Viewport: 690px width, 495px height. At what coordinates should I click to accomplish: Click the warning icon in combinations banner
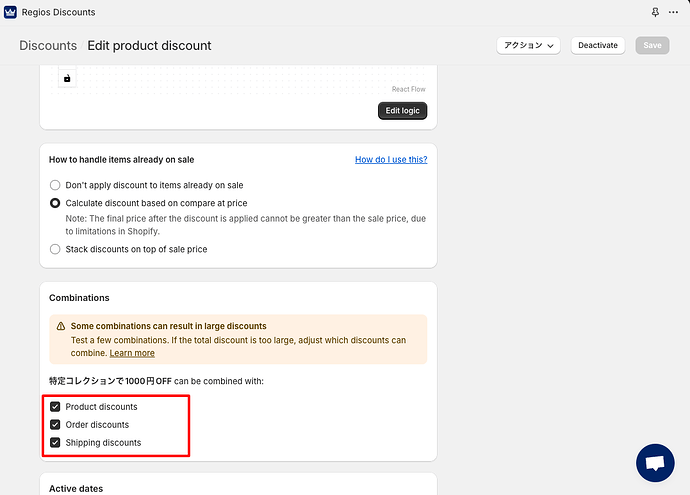(61, 326)
